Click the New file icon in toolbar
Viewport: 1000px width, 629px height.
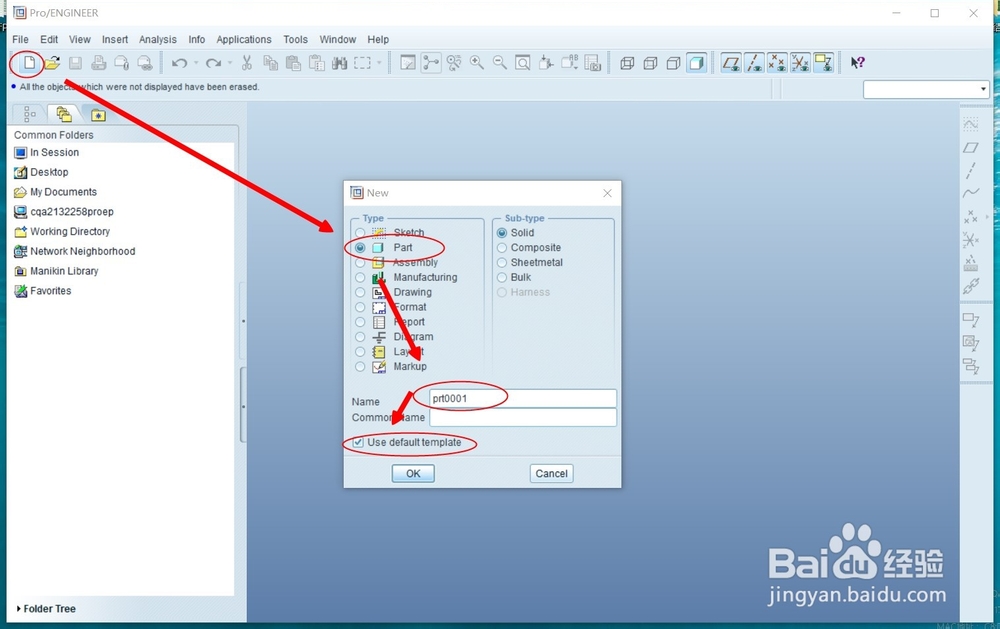coord(29,63)
